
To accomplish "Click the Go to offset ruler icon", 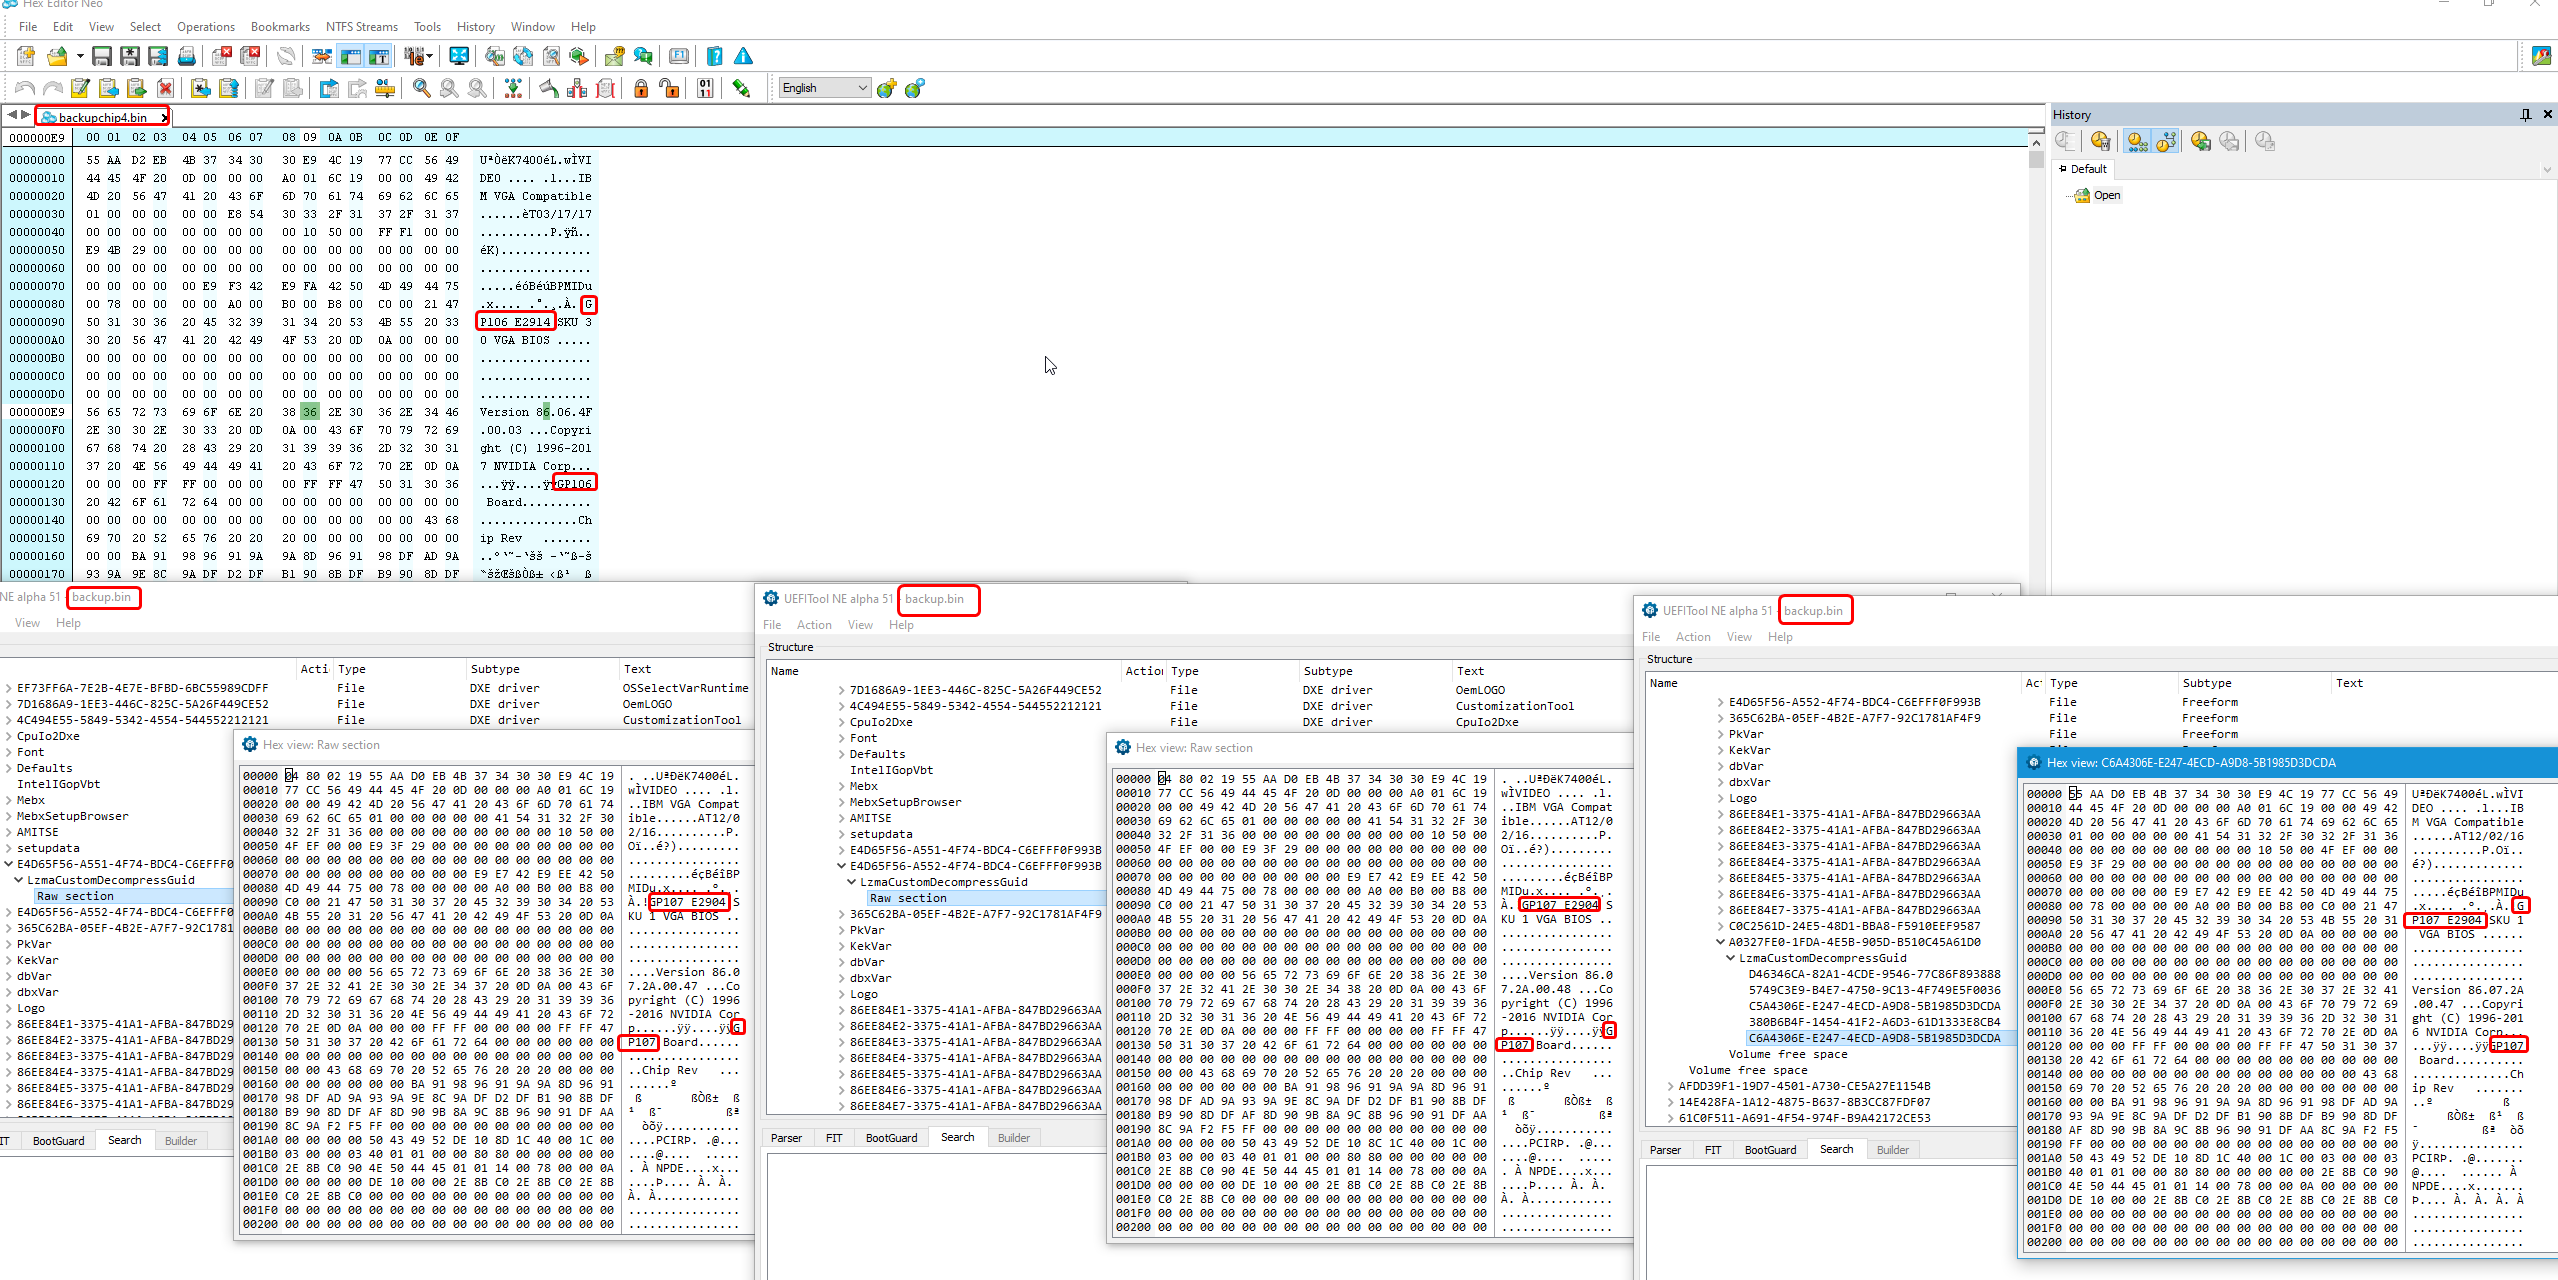I will point(385,88).
